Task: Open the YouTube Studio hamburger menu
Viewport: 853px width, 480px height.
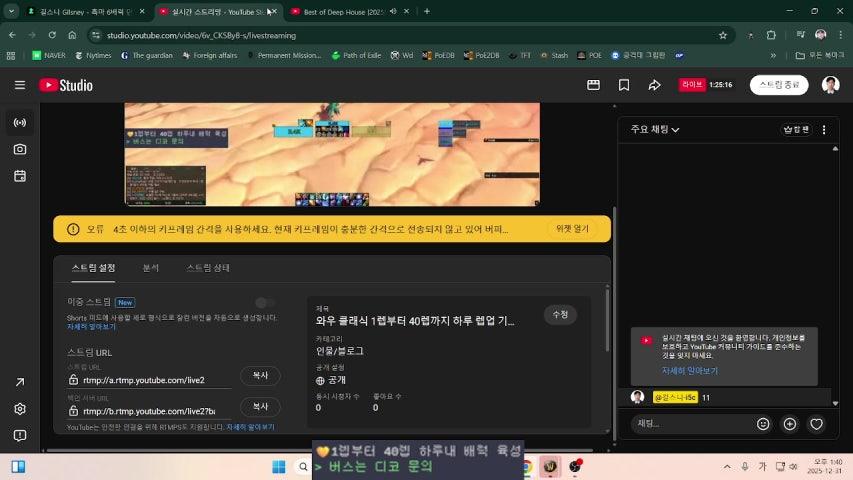Action: (x=20, y=85)
